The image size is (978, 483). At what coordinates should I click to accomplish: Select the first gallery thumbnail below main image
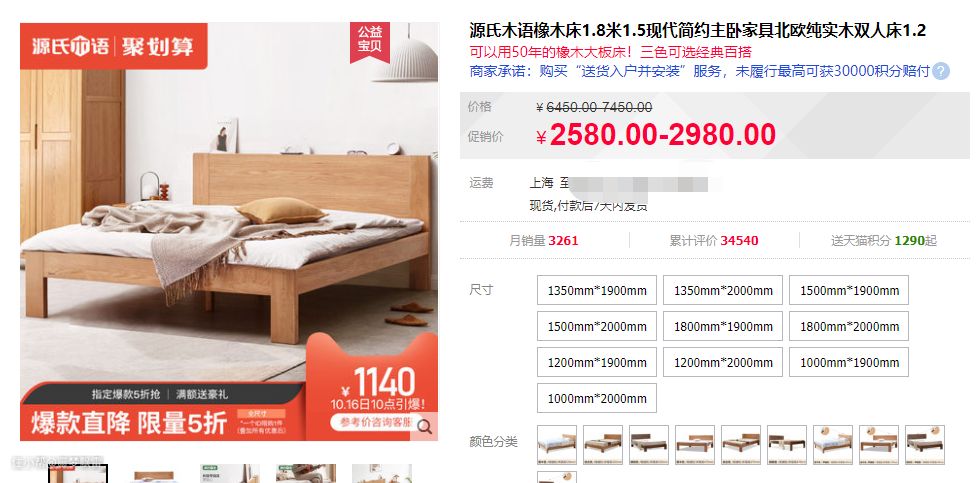point(78,474)
